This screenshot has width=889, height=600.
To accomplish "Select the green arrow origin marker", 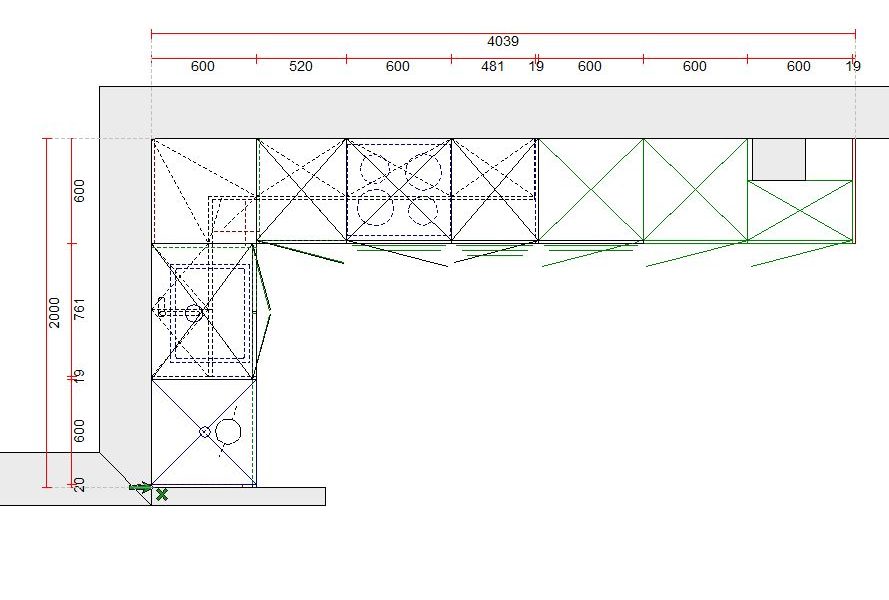I will coord(141,487).
